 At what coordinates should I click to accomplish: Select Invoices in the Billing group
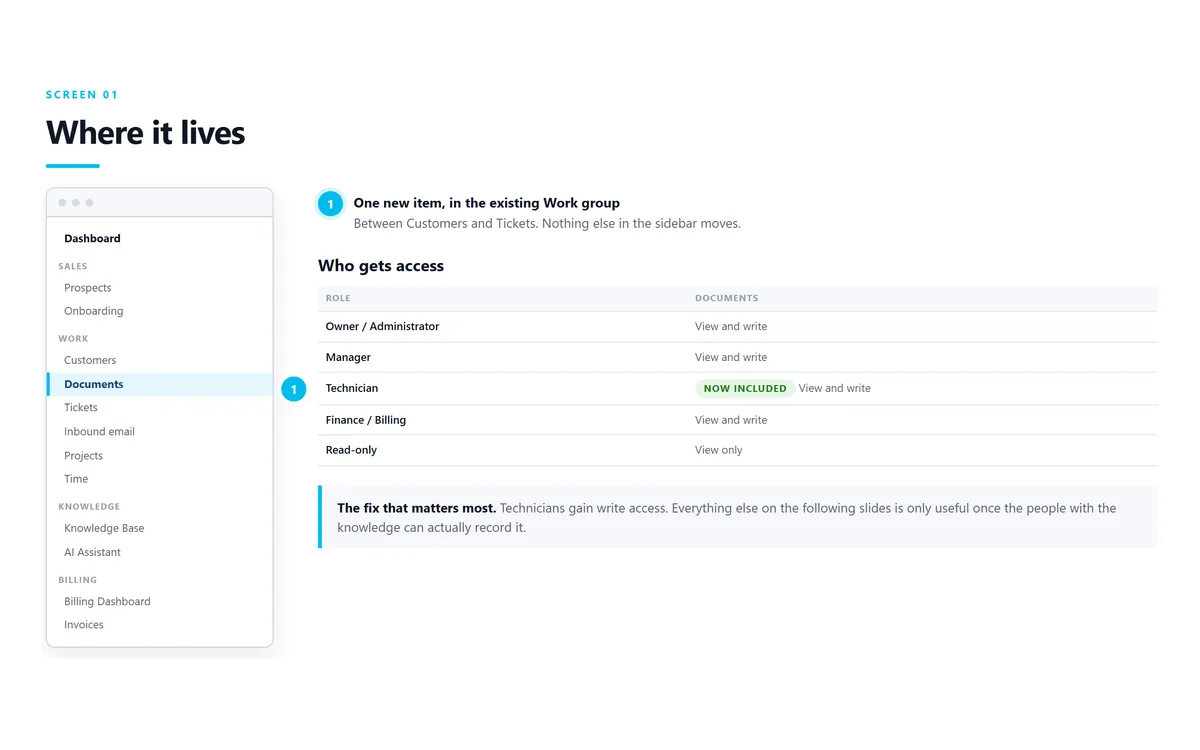coord(84,625)
